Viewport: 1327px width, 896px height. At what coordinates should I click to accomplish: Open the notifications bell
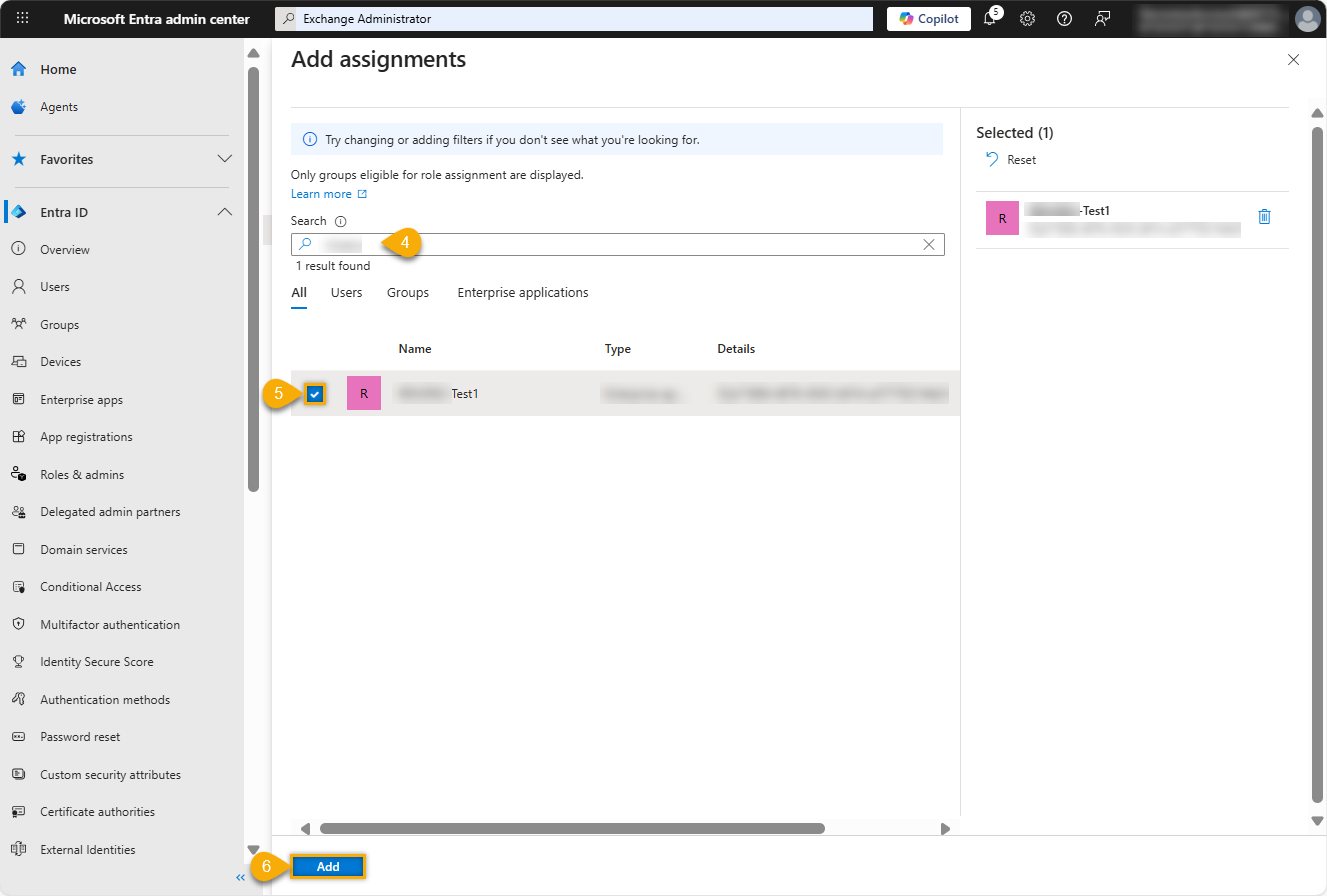click(x=990, y=18)
